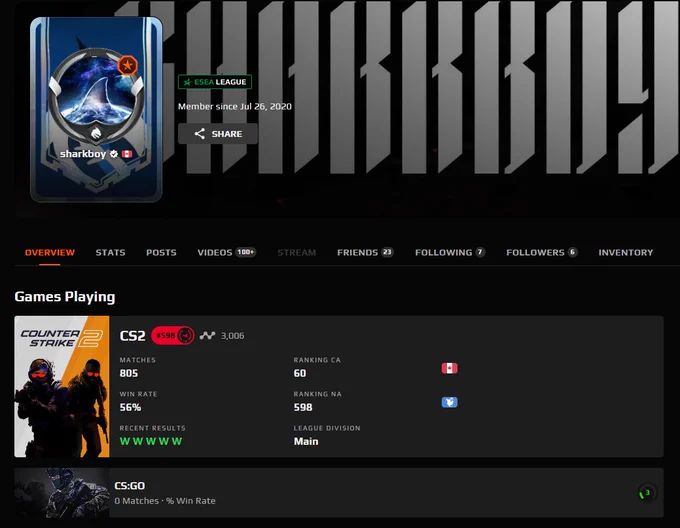Click the verified checkmark beside sharkboy
The image size is (680, 528).
pos(114,154)
